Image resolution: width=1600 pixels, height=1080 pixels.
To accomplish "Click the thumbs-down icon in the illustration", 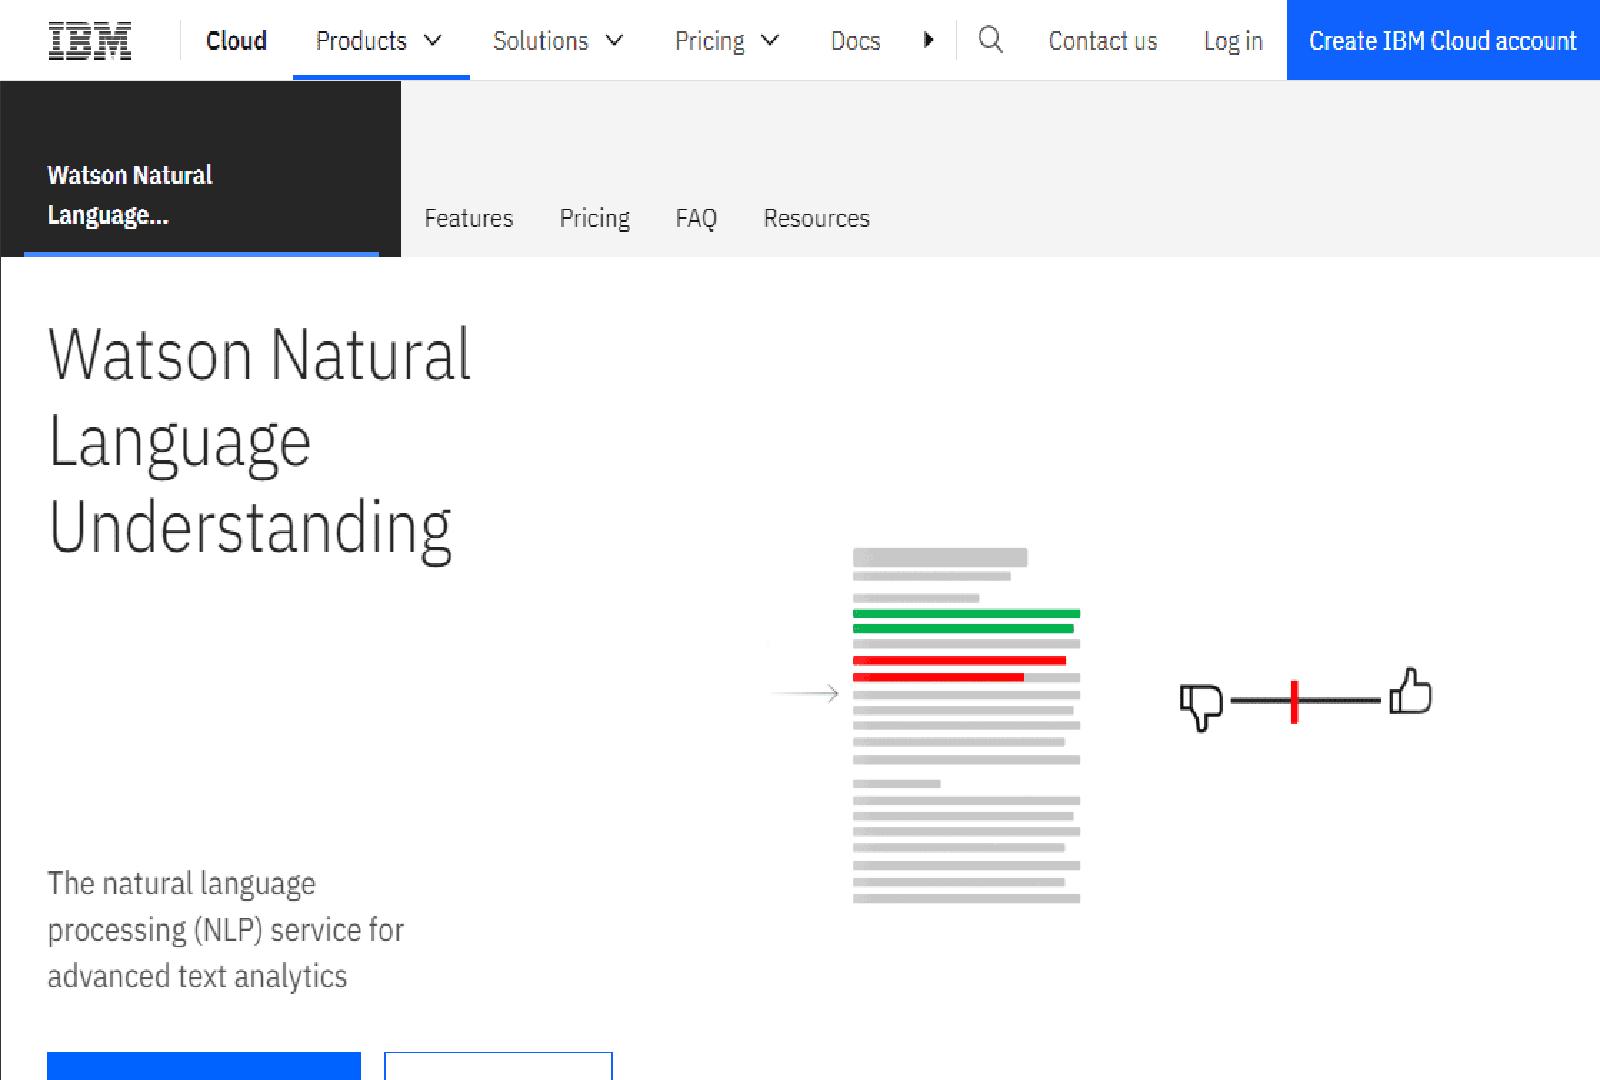I will 1201,704.
